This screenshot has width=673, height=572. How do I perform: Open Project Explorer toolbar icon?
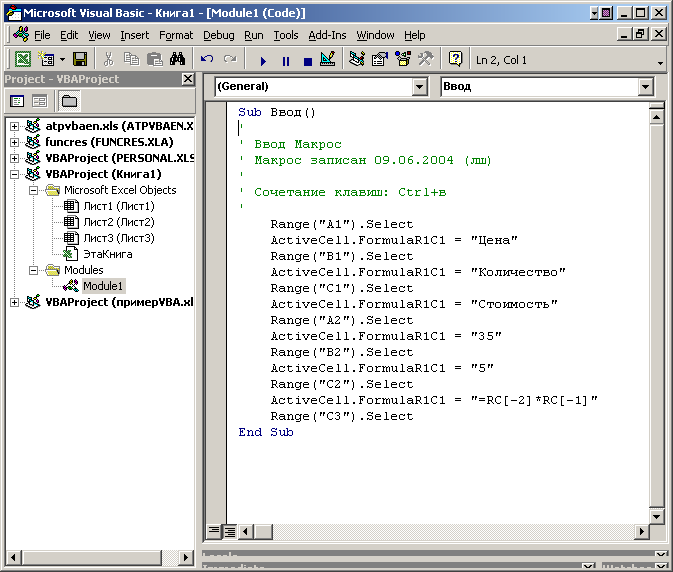tap(357, 59)
